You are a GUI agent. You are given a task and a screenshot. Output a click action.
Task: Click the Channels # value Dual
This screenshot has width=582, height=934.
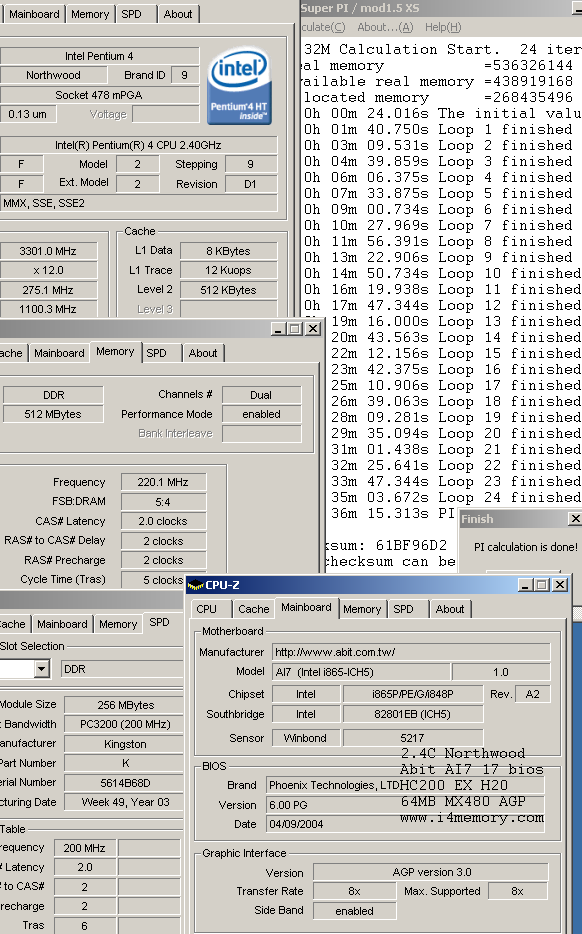(x=262, y=395)
